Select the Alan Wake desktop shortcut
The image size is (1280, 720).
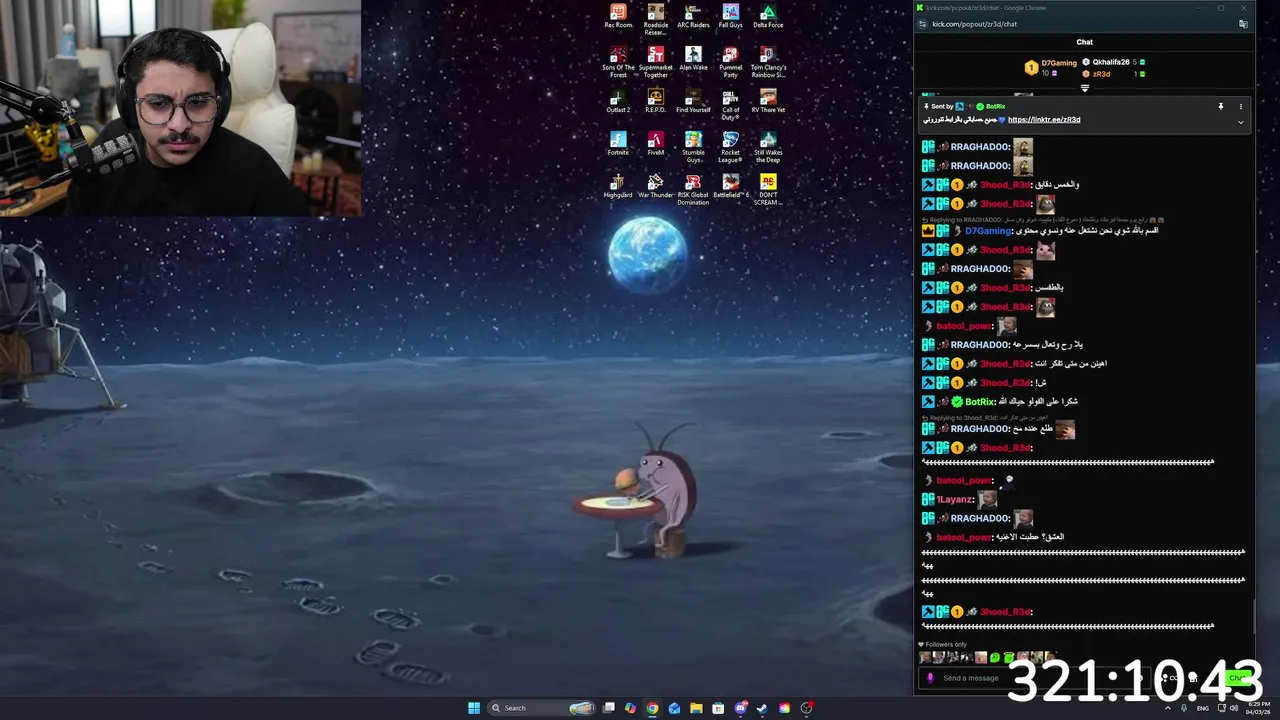coord(693,59)
